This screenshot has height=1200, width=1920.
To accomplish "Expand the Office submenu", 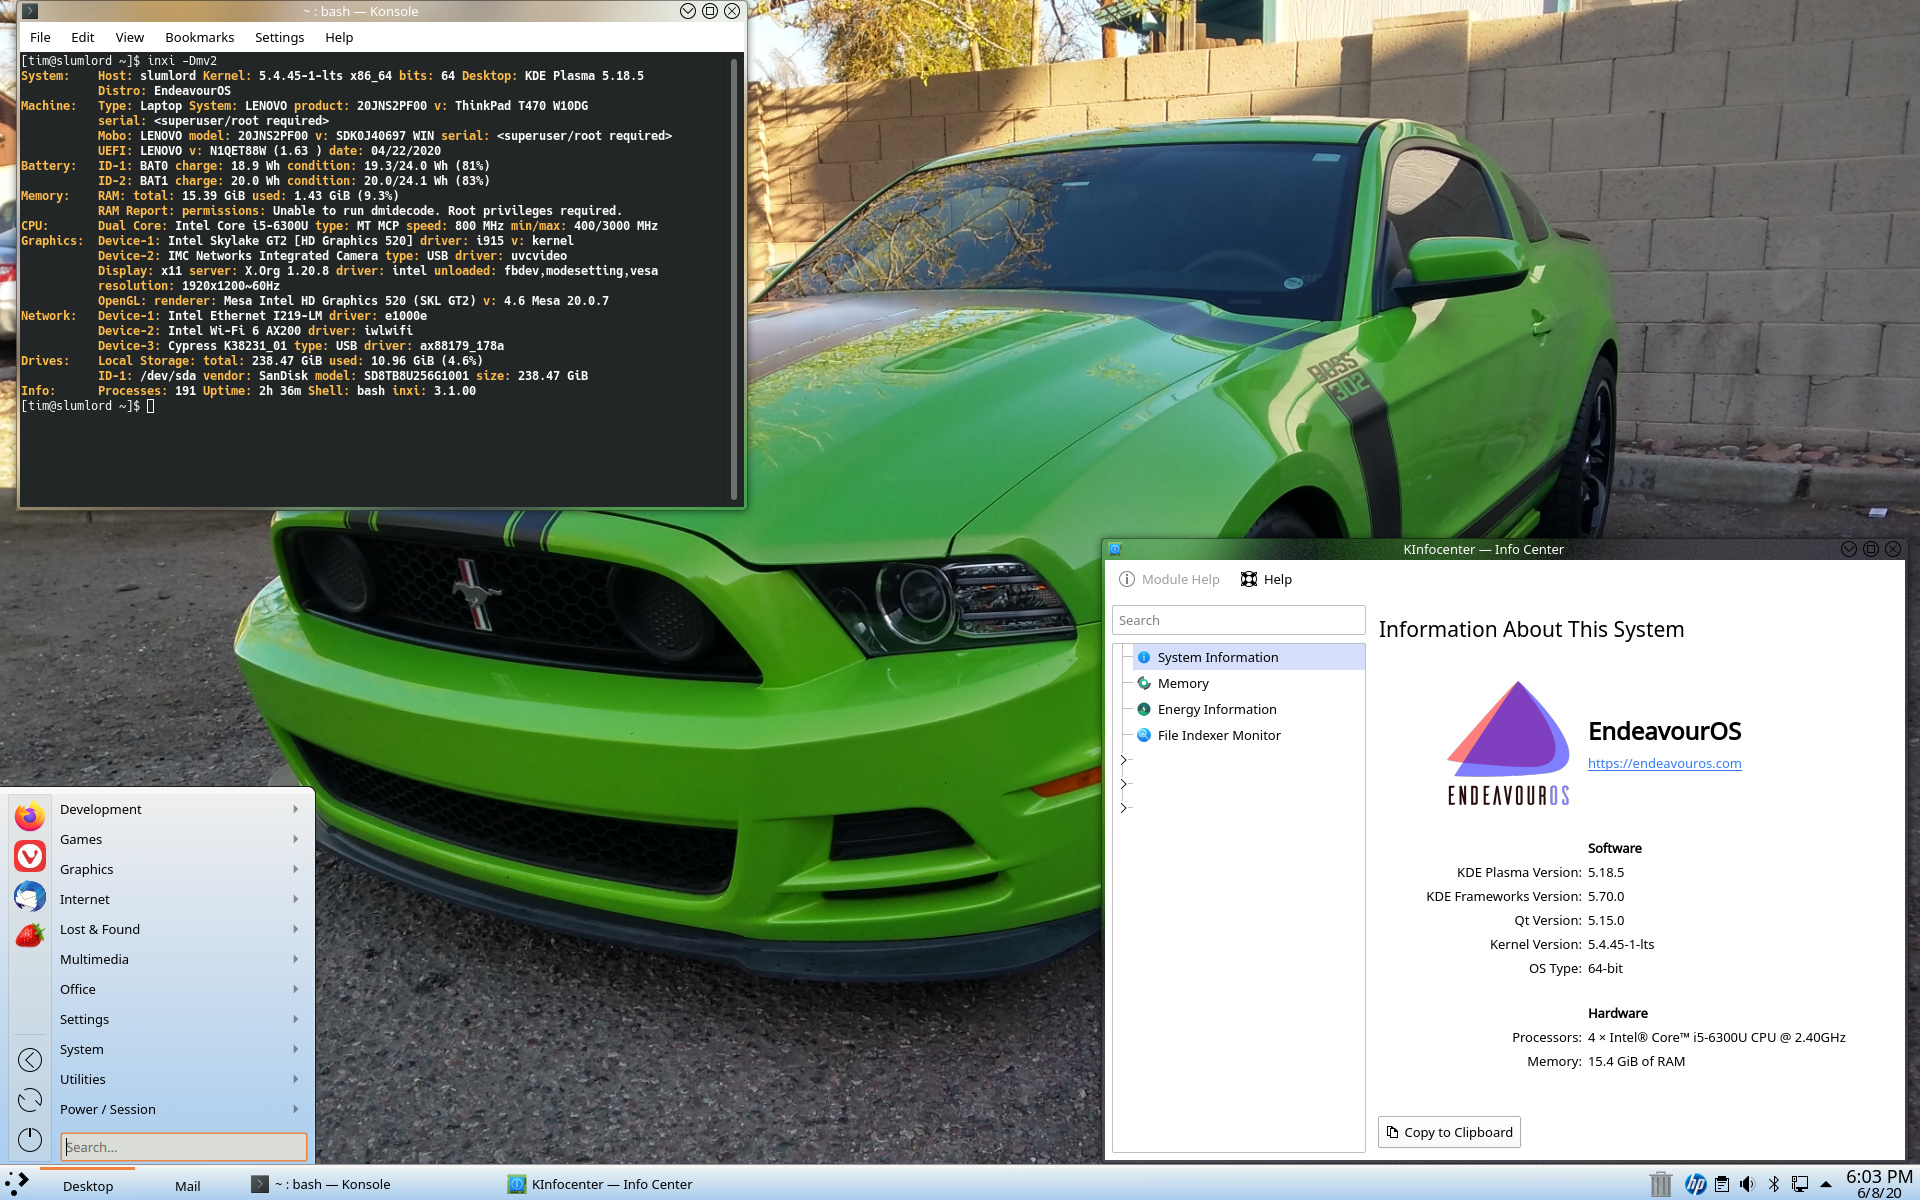I will (x=180, y=989).
